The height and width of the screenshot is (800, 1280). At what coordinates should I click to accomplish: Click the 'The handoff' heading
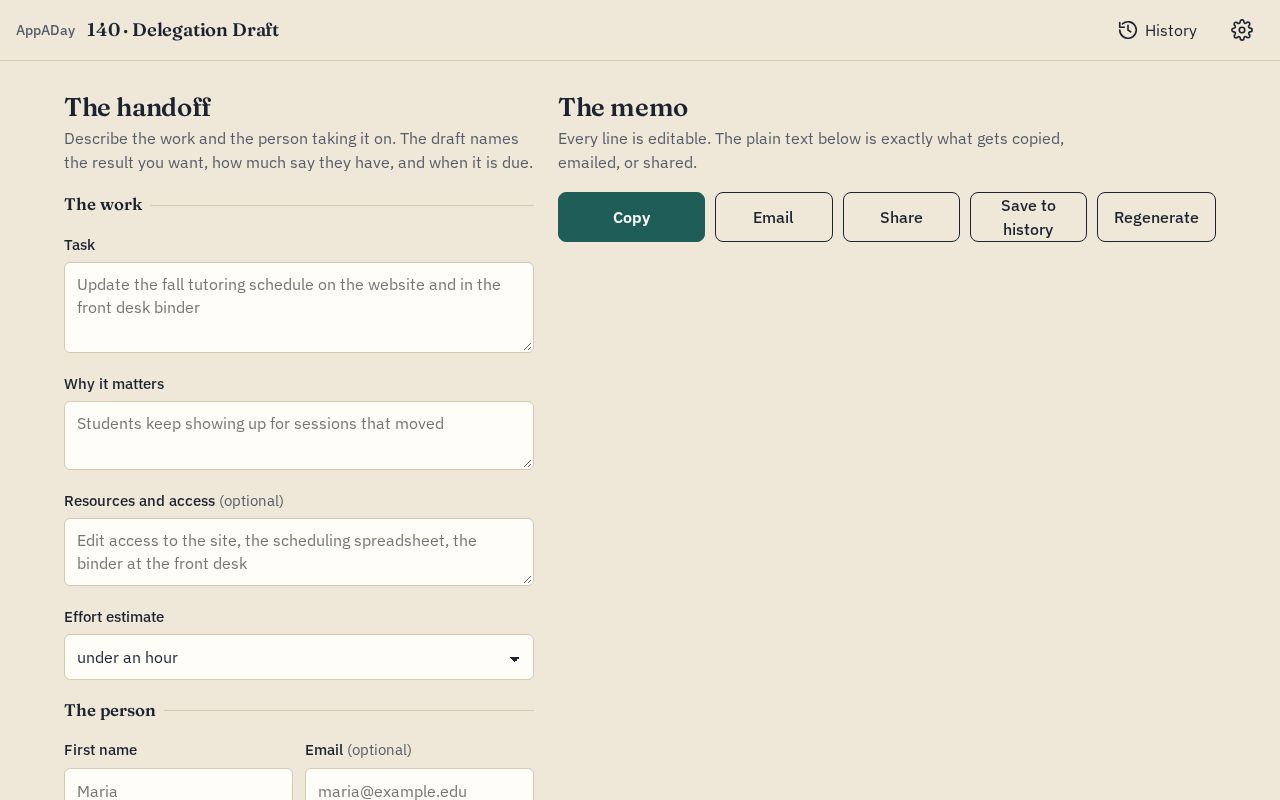[138, 107]
